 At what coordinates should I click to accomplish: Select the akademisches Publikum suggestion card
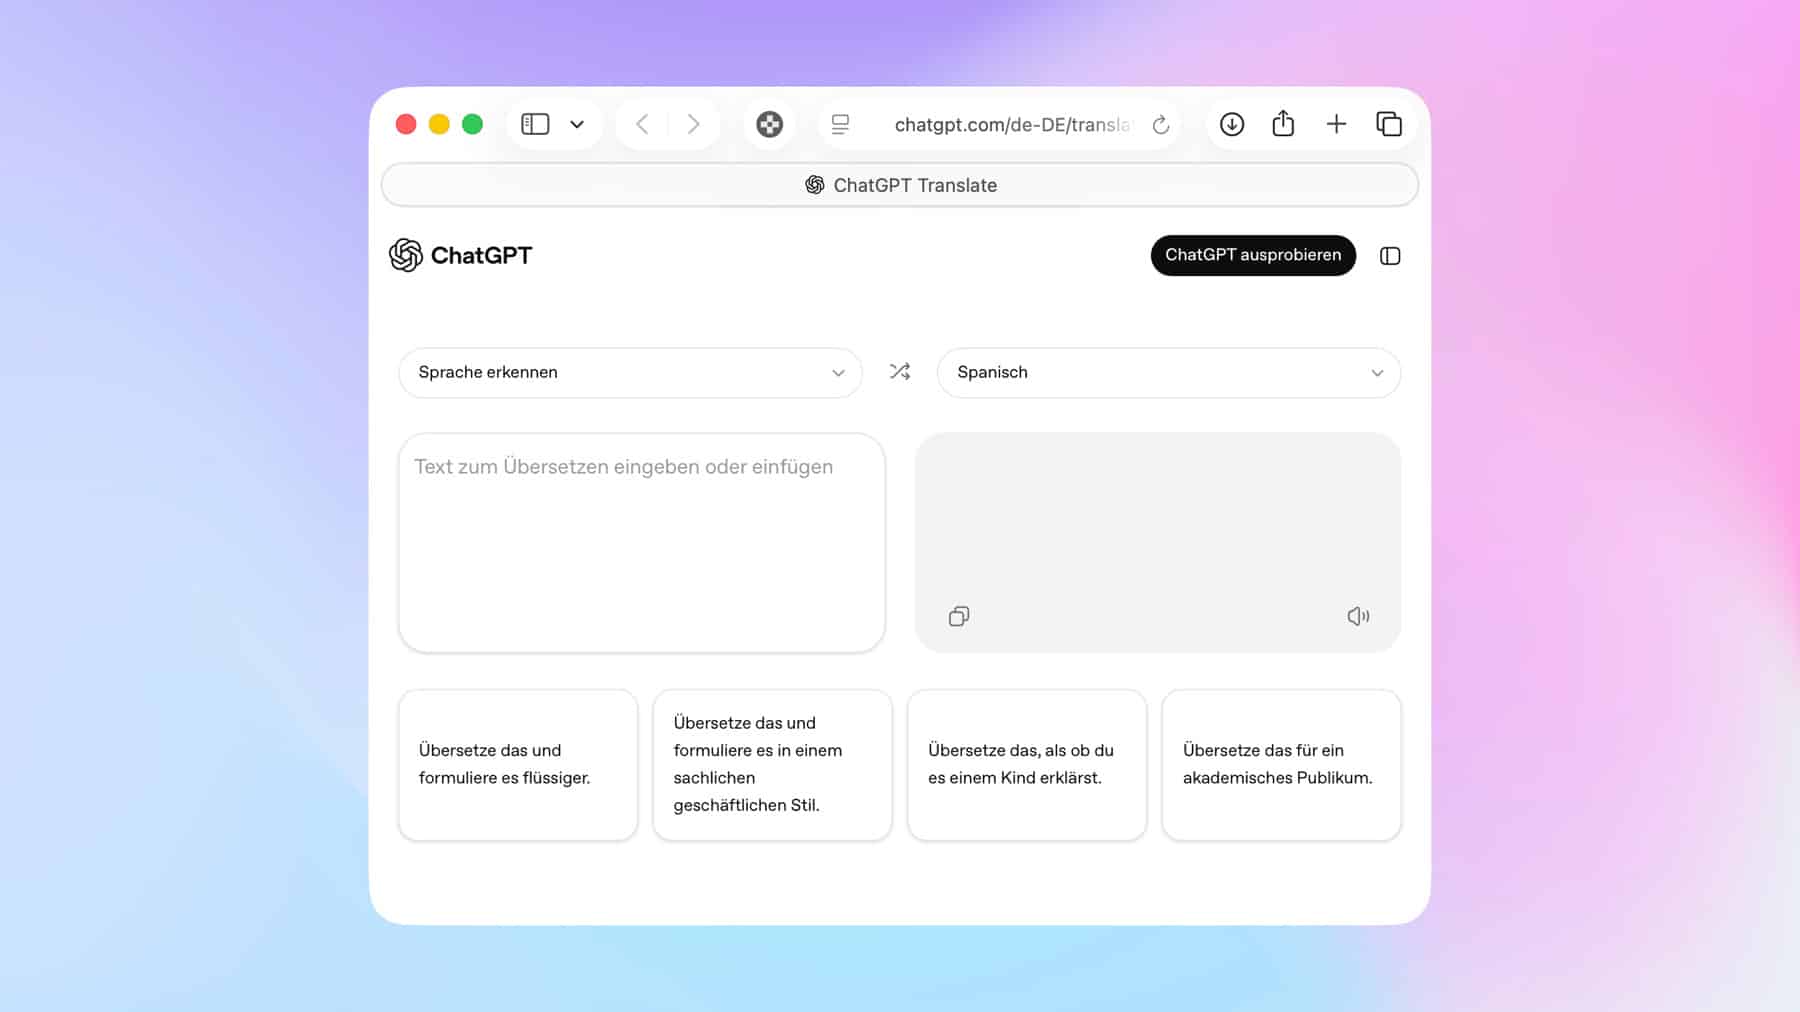(x=1280, y=764)
